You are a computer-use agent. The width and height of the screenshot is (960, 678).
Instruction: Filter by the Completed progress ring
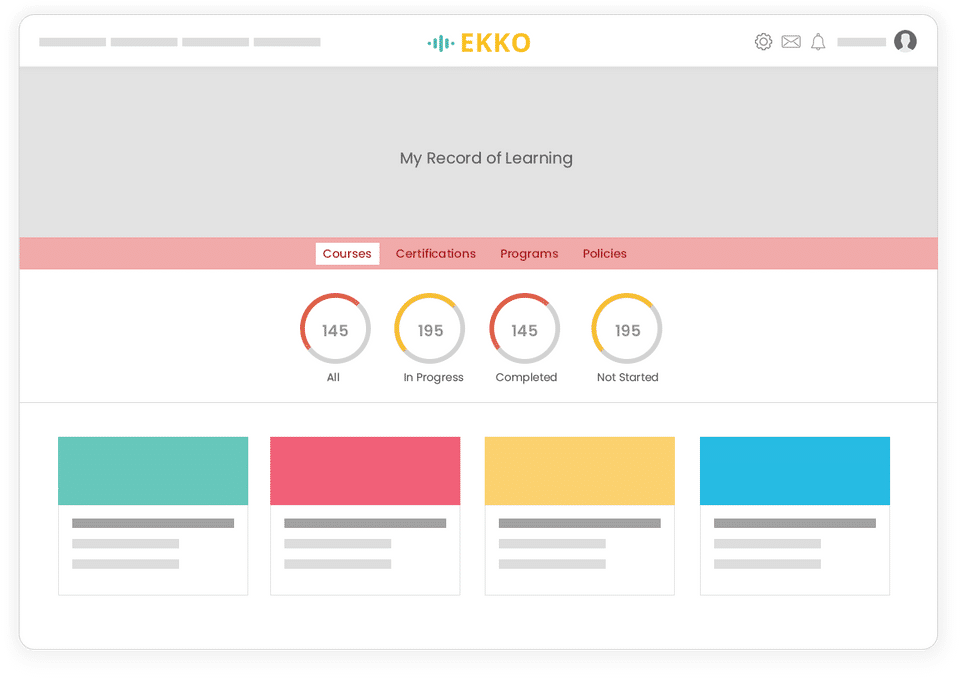pos(524,329)
